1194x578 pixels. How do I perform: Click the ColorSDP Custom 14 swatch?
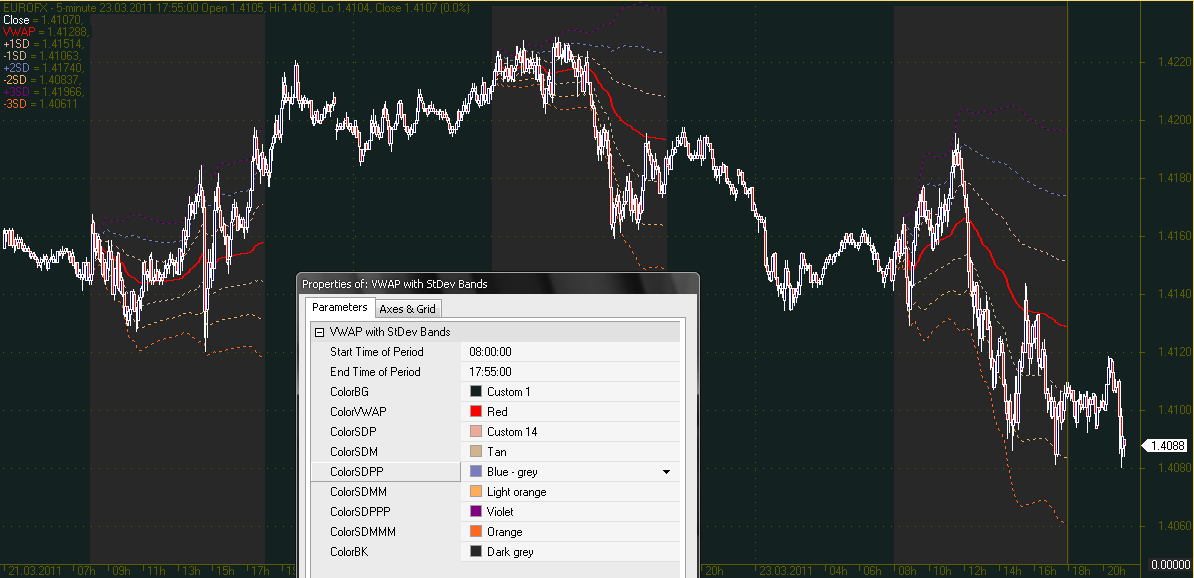pyautogui.click(x=476, y=432)
